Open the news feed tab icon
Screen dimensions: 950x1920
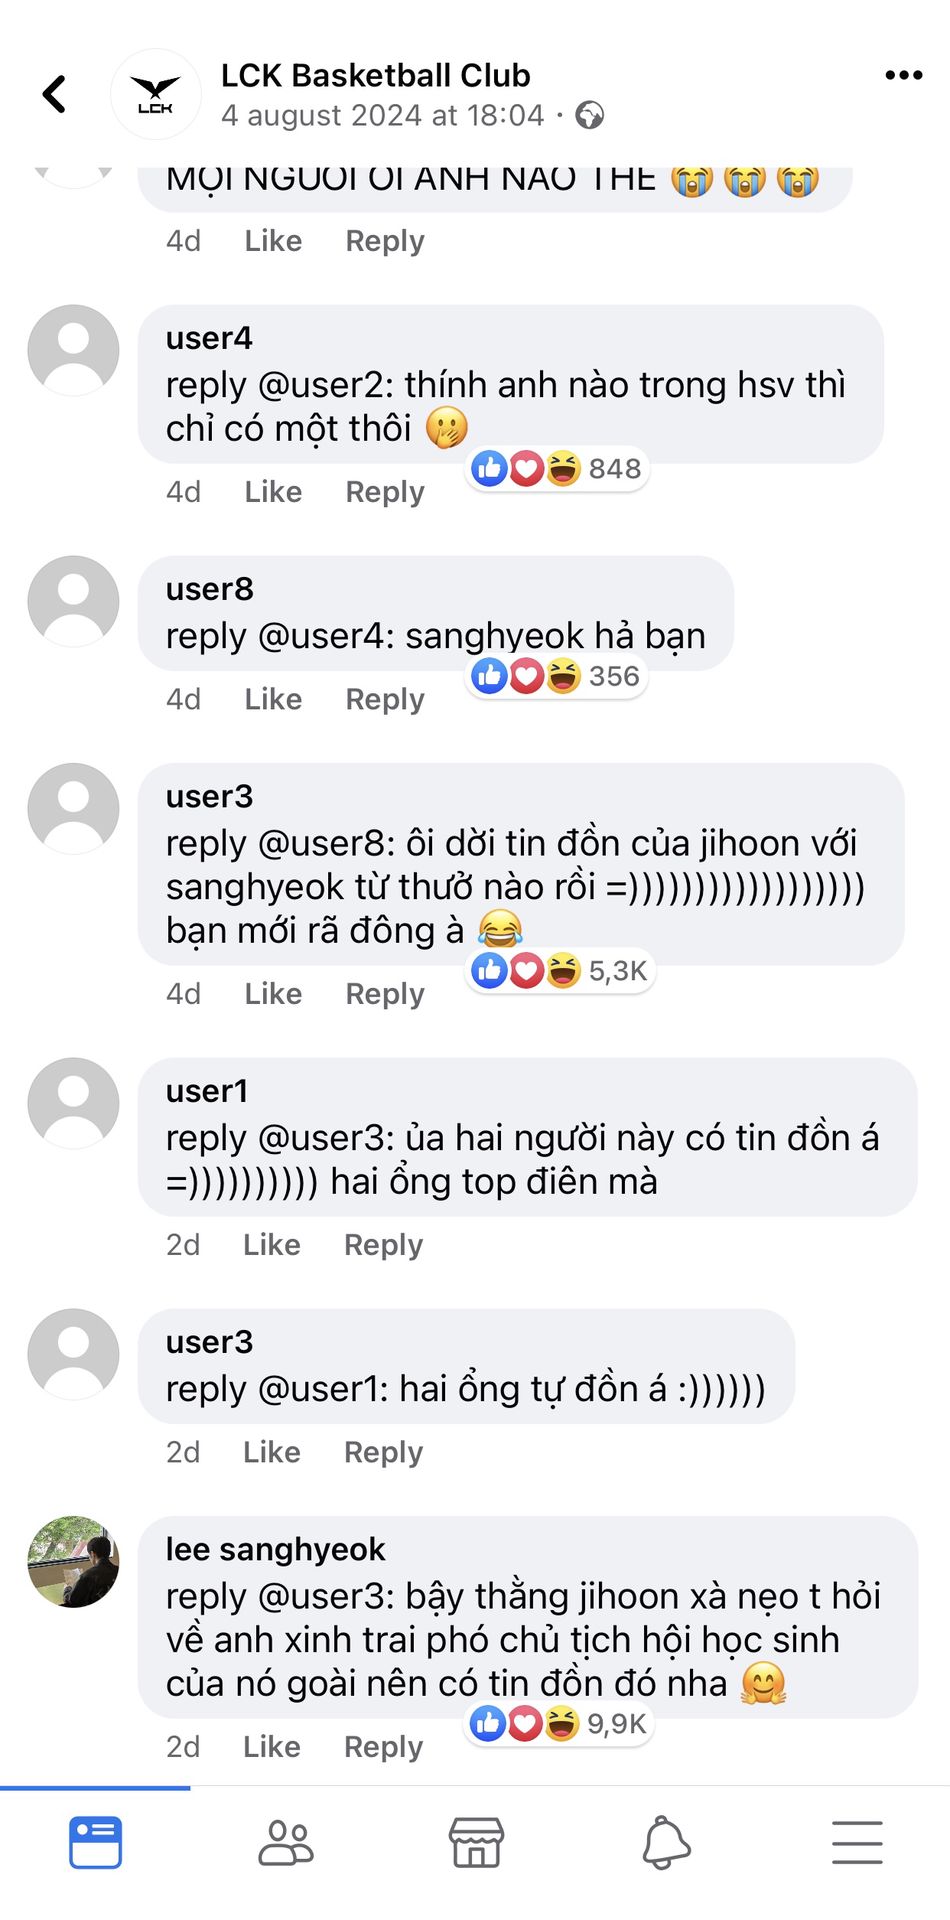(95, 1842)
